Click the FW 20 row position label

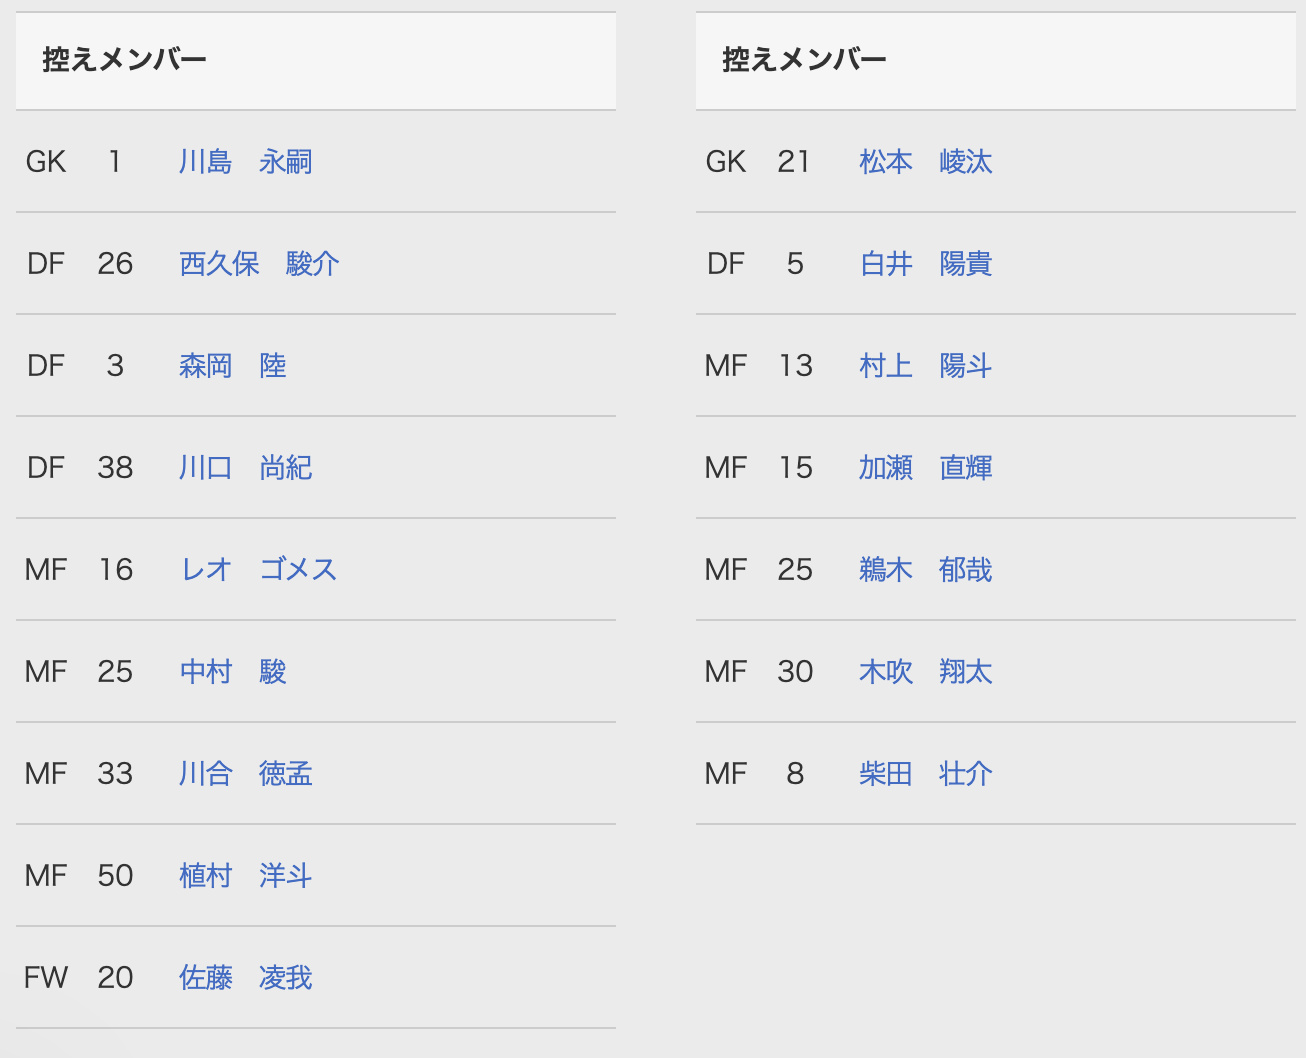coord(46,978)
